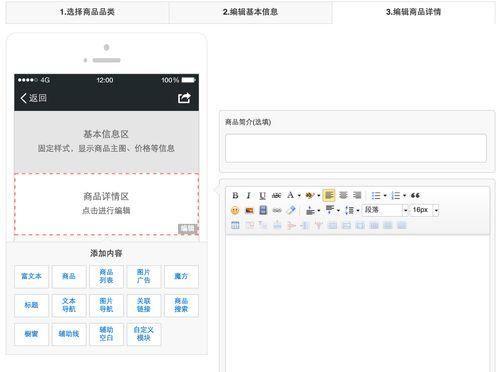Viewport: 500px width, 372px height.
Task: Switch to step 1.选择商品品类
Action: tap(87, 12)
